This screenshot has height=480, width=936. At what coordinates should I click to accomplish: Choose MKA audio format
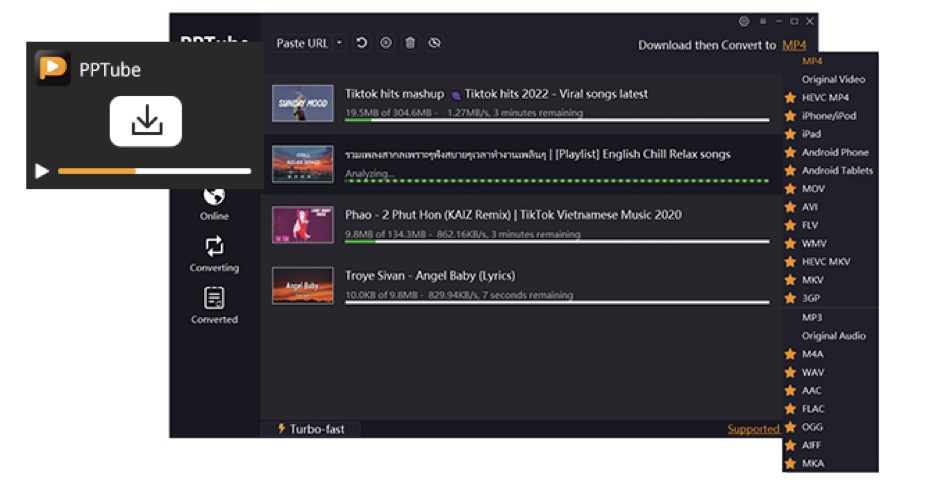812,463
